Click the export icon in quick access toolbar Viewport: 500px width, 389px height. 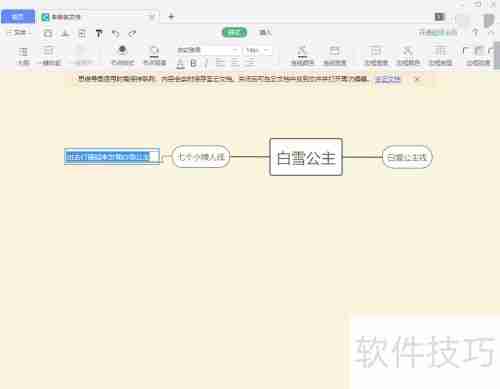[x=65, y=33]
